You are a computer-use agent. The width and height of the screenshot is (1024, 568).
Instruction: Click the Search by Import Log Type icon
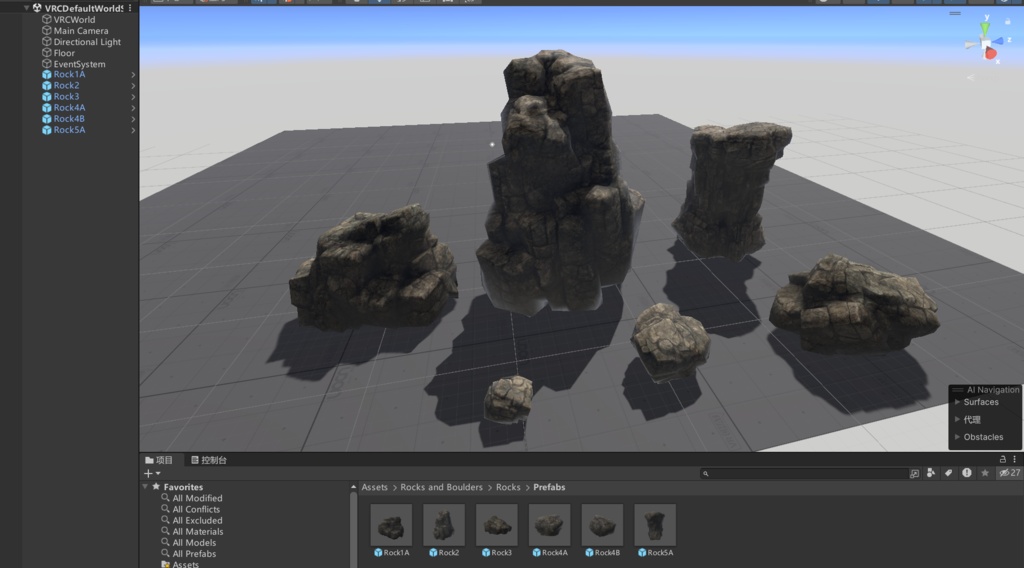[967, 473]
